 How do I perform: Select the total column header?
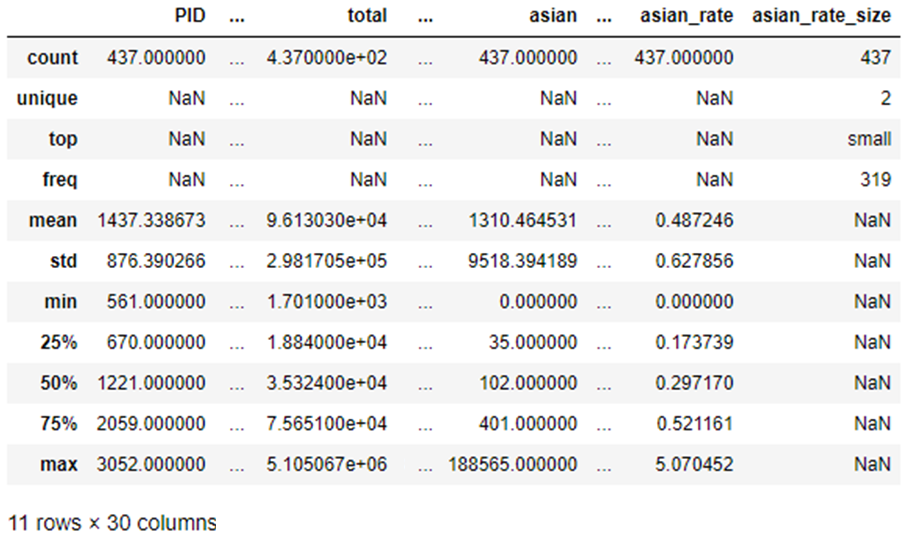[367, 16]
